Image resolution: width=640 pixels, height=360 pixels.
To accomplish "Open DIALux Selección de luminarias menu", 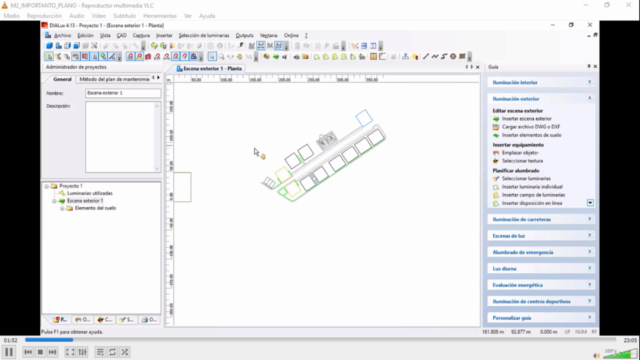I will [x=204, y=36].
